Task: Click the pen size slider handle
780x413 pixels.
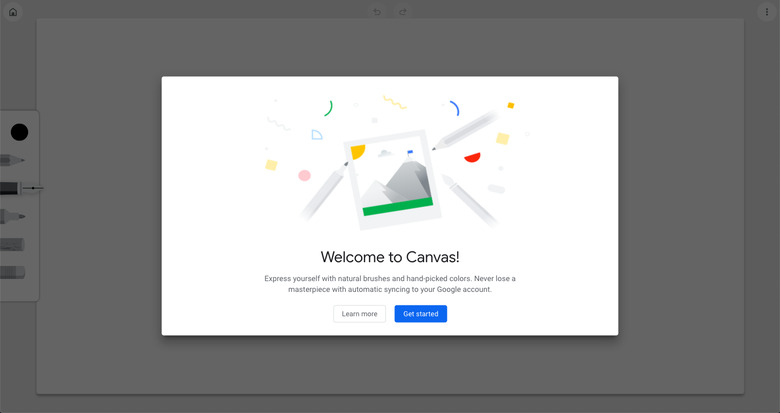Action: pyautogui.click(x=33, y=188)
